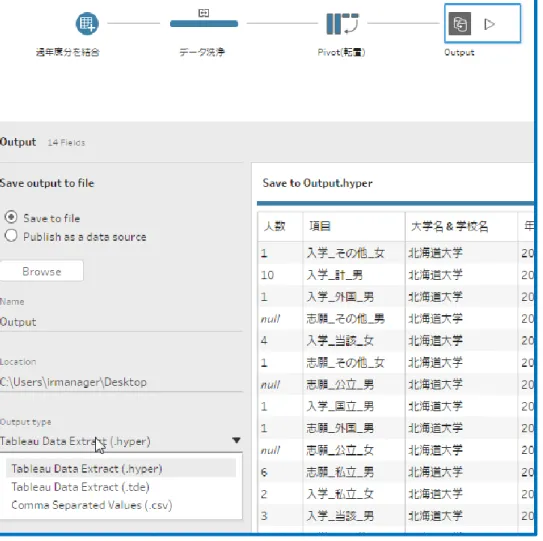Choose the Save to file option

click(x=11, y=217)
